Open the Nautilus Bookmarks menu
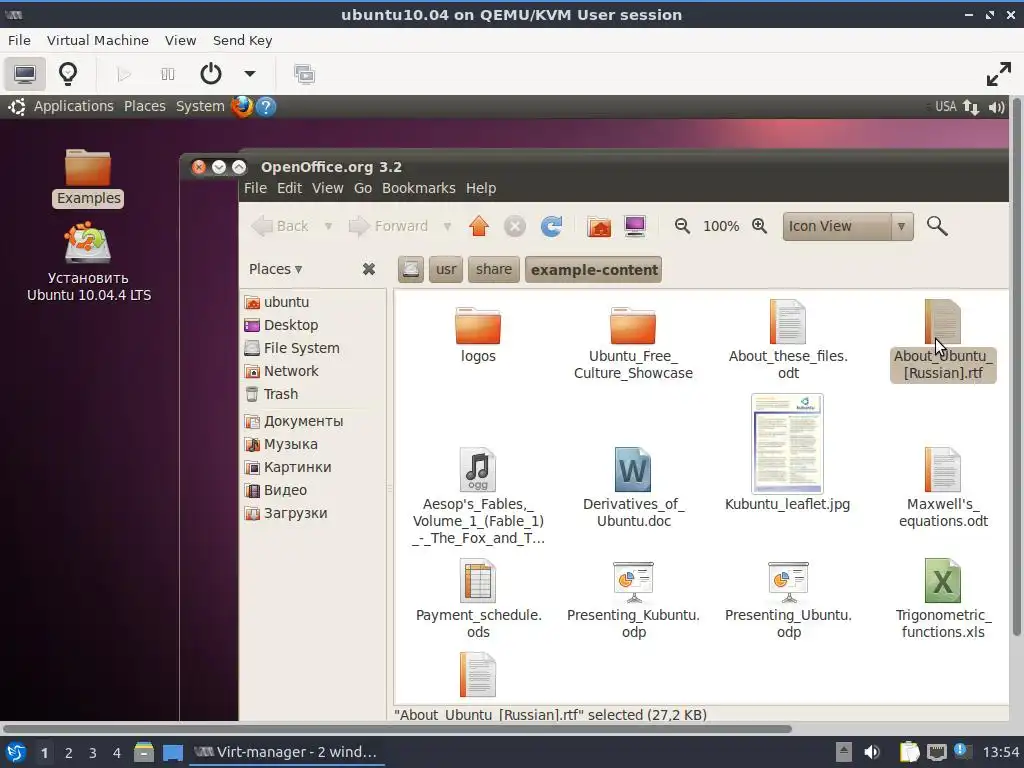 click(x=419, y=188)
